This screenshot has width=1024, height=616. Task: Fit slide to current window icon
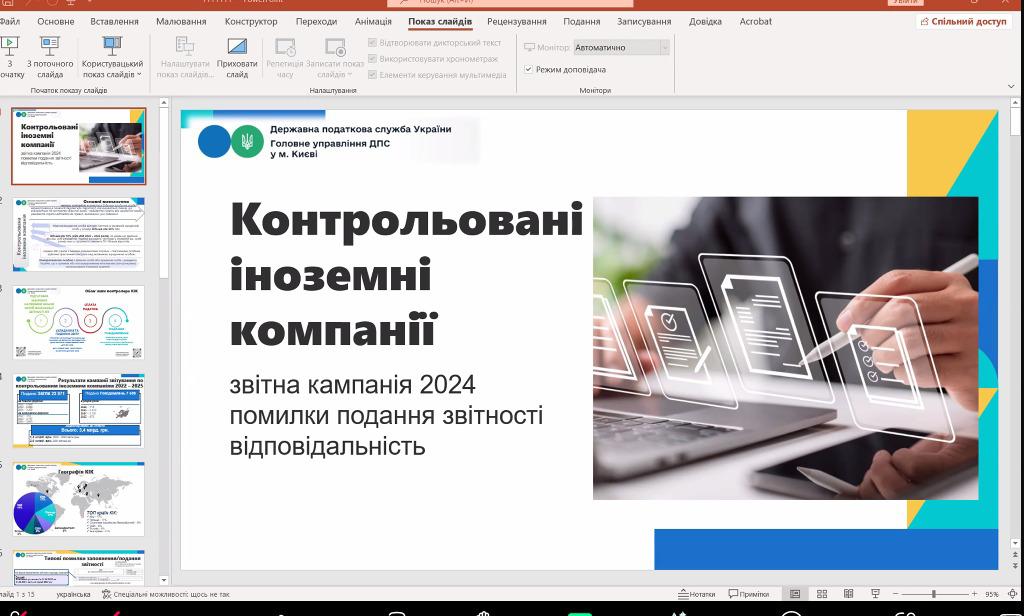(1013, 594)
